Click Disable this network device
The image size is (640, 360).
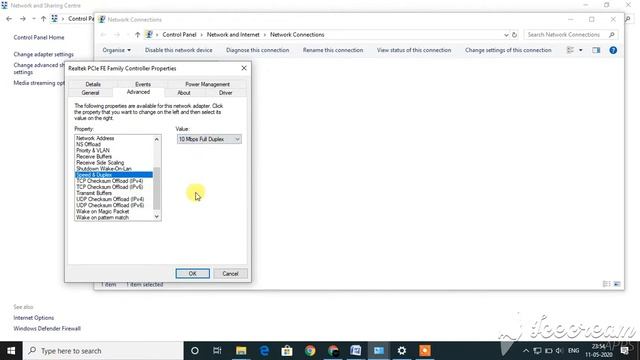coord(178,50)
